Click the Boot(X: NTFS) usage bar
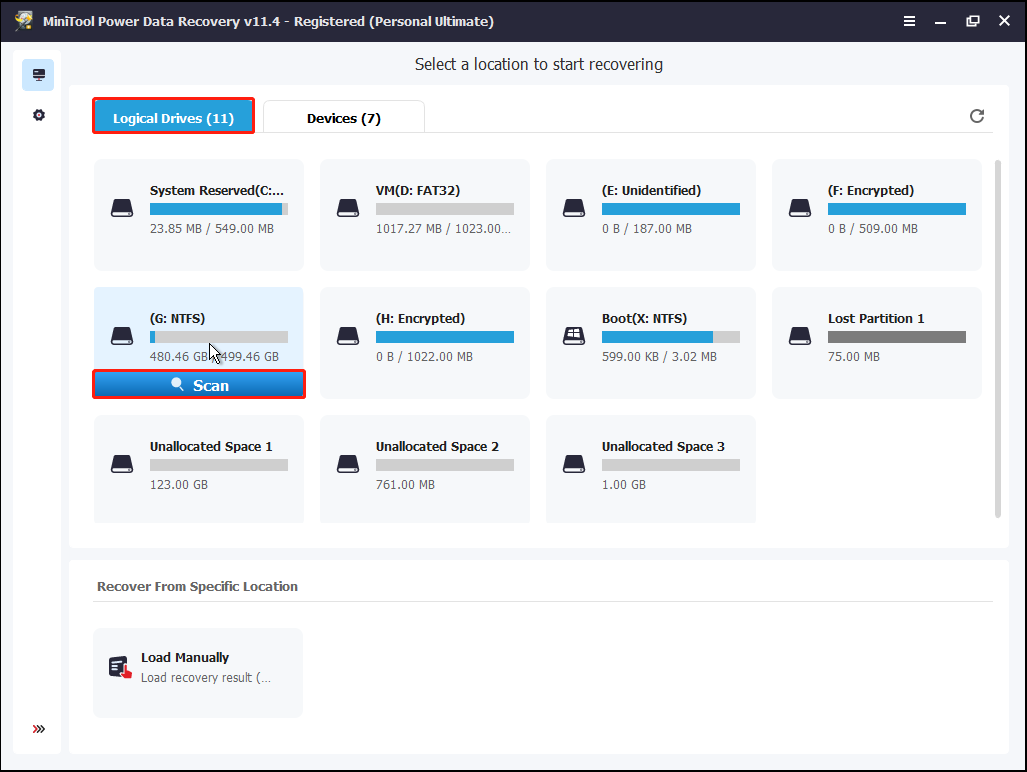 (x=671, y=337)
